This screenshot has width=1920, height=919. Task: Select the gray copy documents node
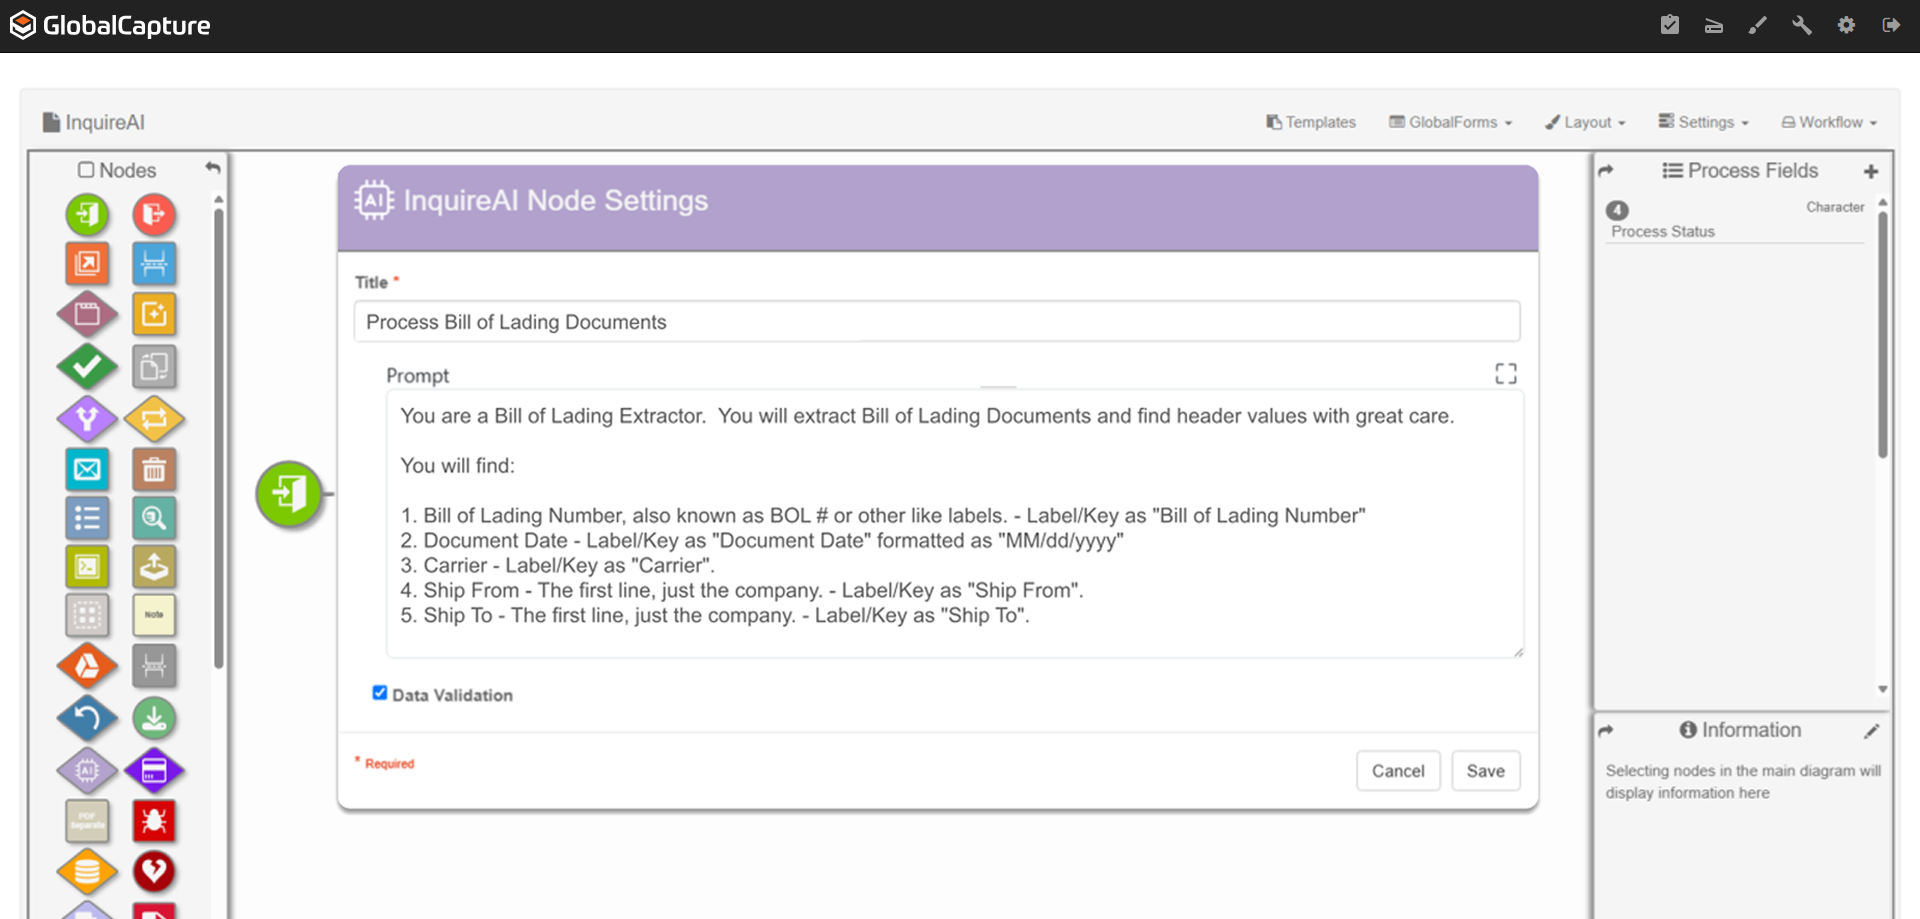click(154, 367)
